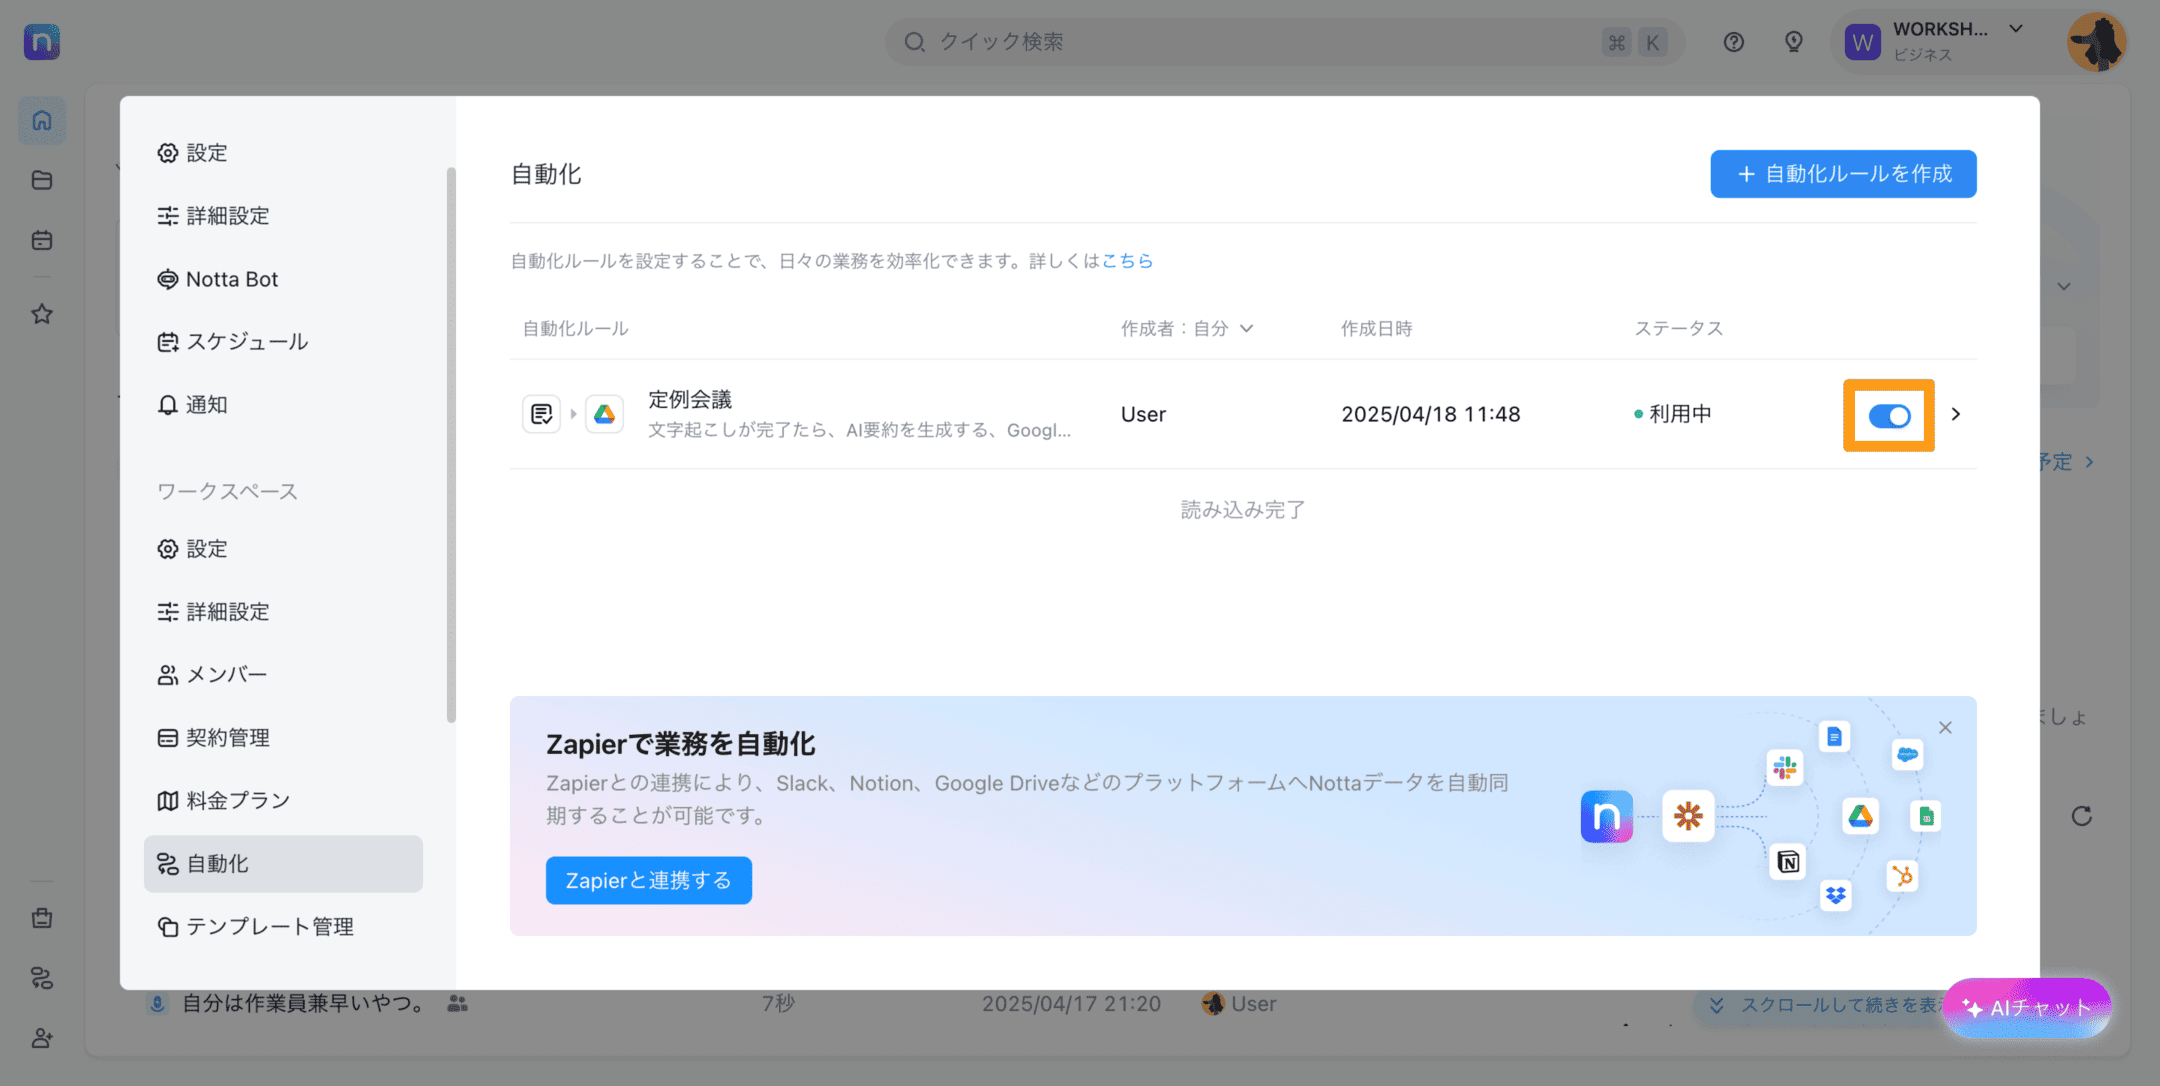This screenshot has width=2160, height=1086.
Task: Click the Notion icon in Zapier banner
Action: pyautogui.click(x=1788, y=862)
